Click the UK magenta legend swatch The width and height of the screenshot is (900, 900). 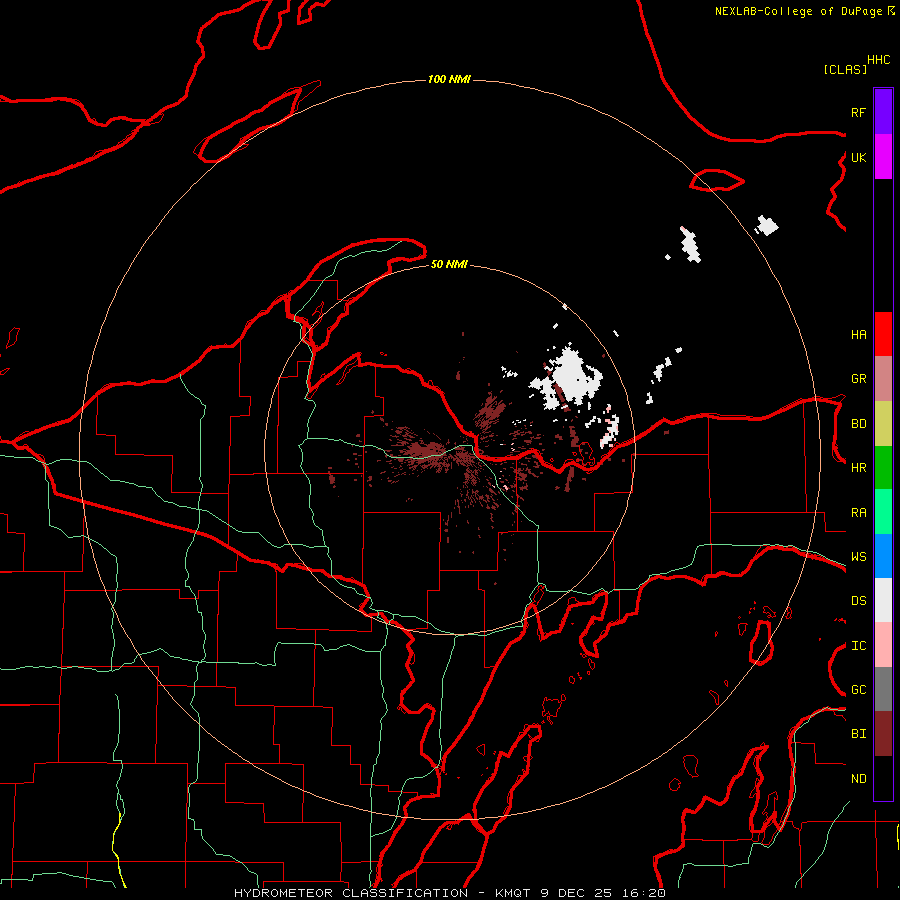[883, 157]
